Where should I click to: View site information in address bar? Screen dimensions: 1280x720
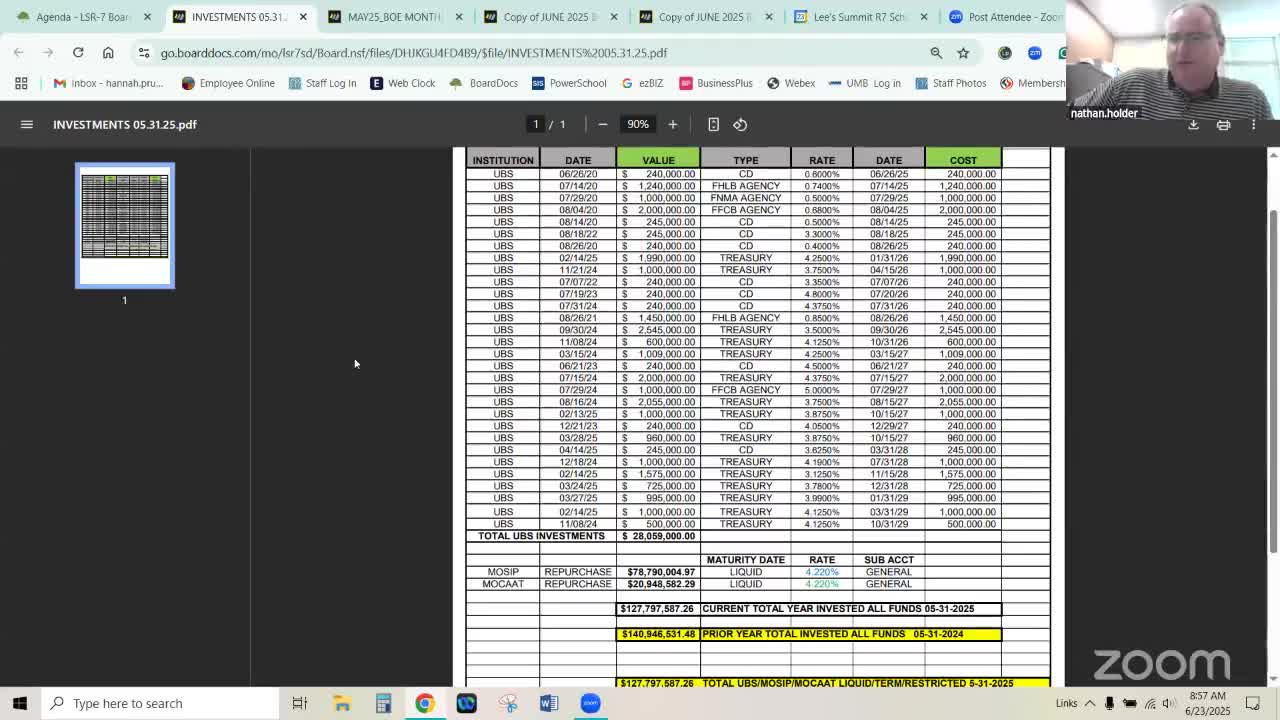click(x=144, y=52)
